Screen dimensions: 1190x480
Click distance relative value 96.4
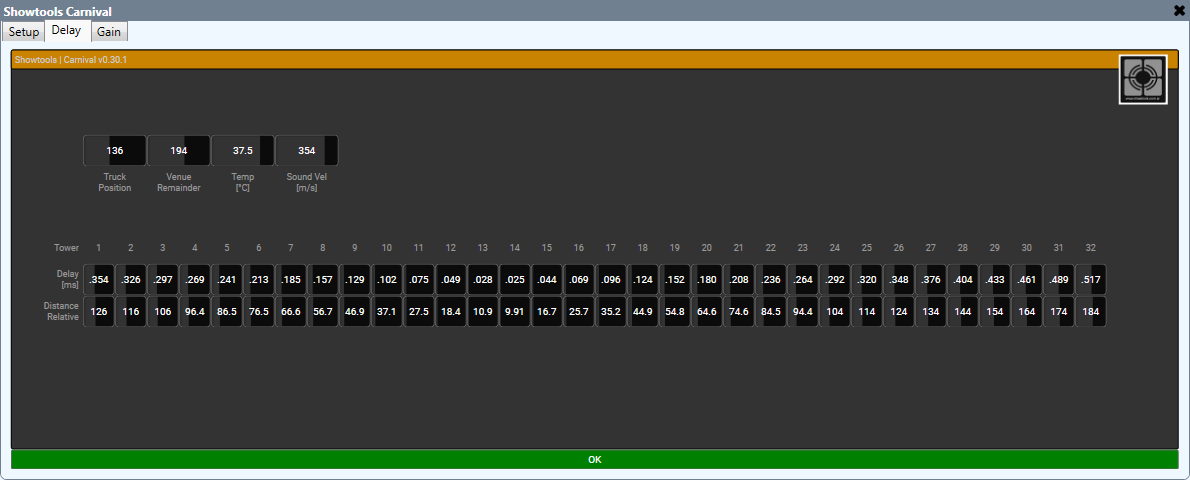coord(194,311)
